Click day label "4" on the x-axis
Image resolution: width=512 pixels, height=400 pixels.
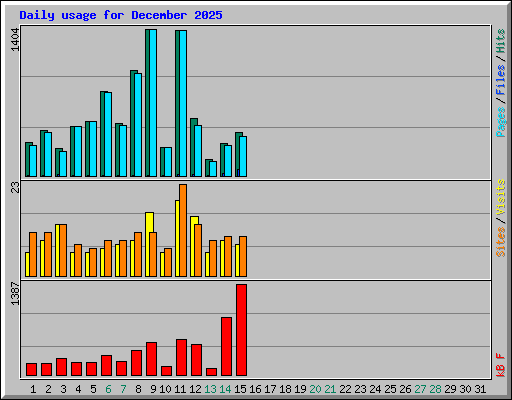78,389
